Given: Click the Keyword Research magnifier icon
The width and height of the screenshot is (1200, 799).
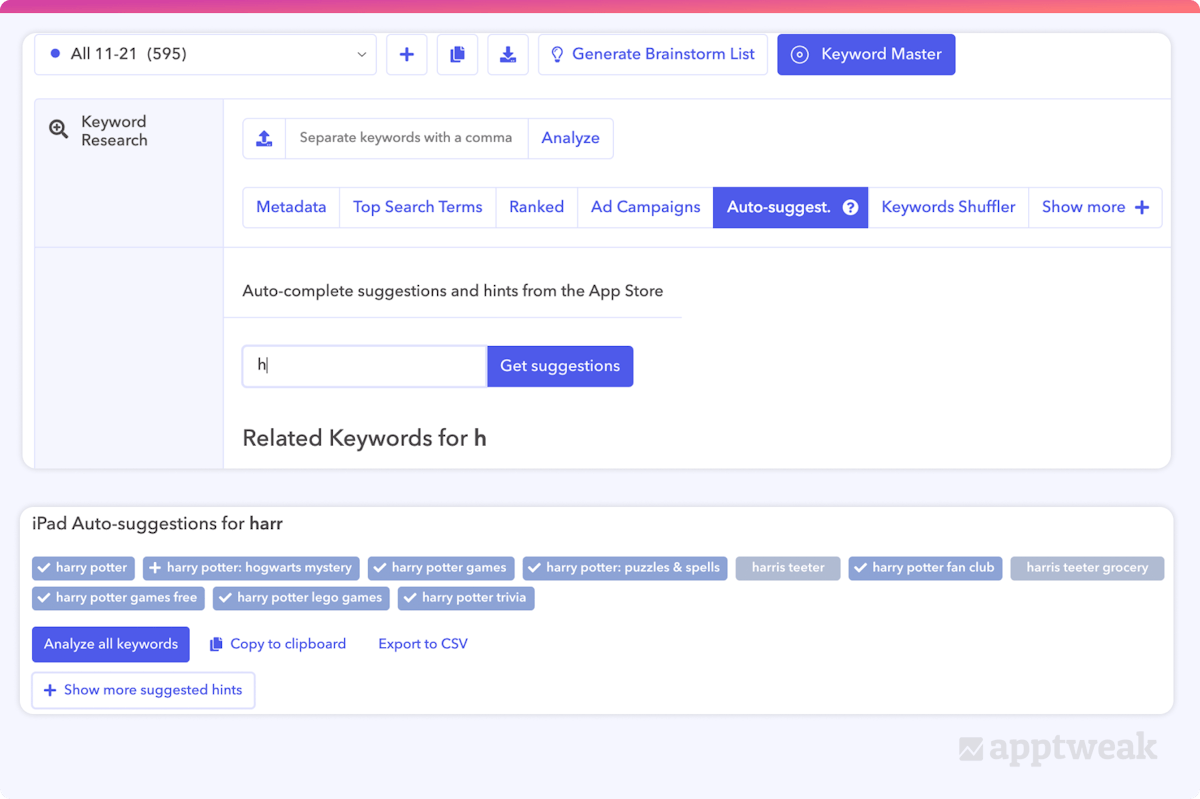Looking at the screenshot, I should (x=59, y=129).
